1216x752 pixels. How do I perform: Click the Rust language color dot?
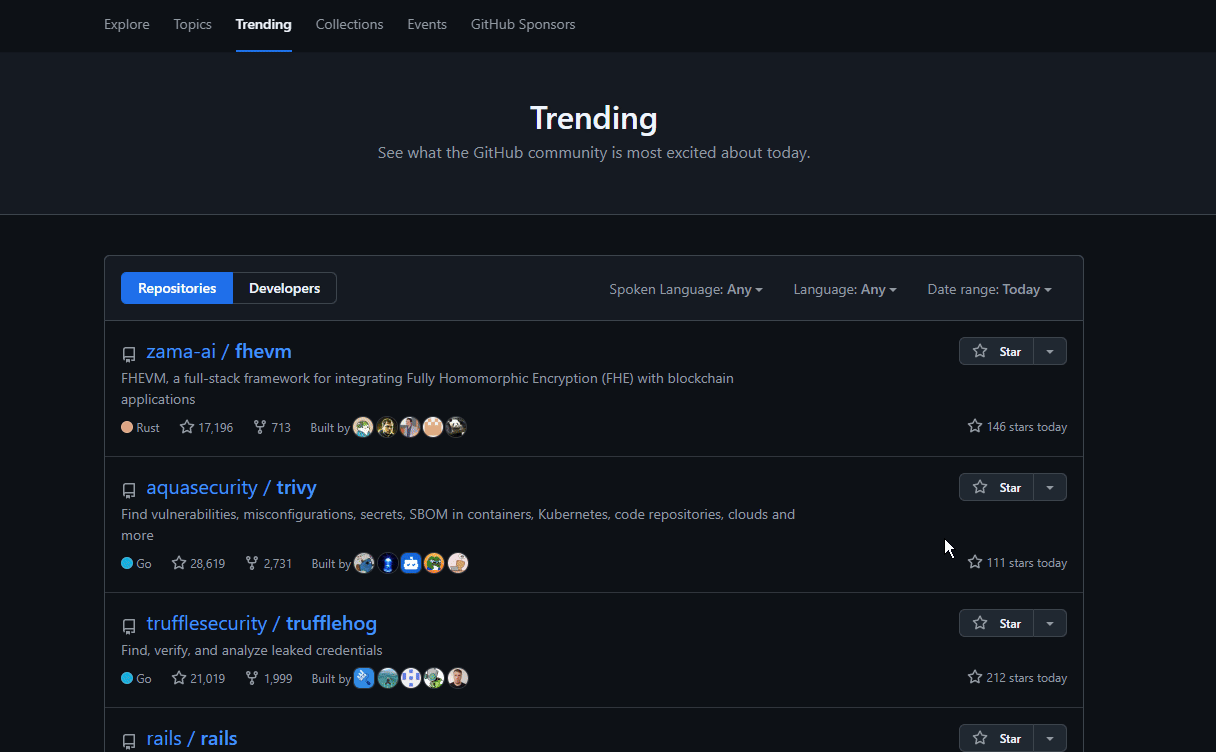(x=127, y=427)
